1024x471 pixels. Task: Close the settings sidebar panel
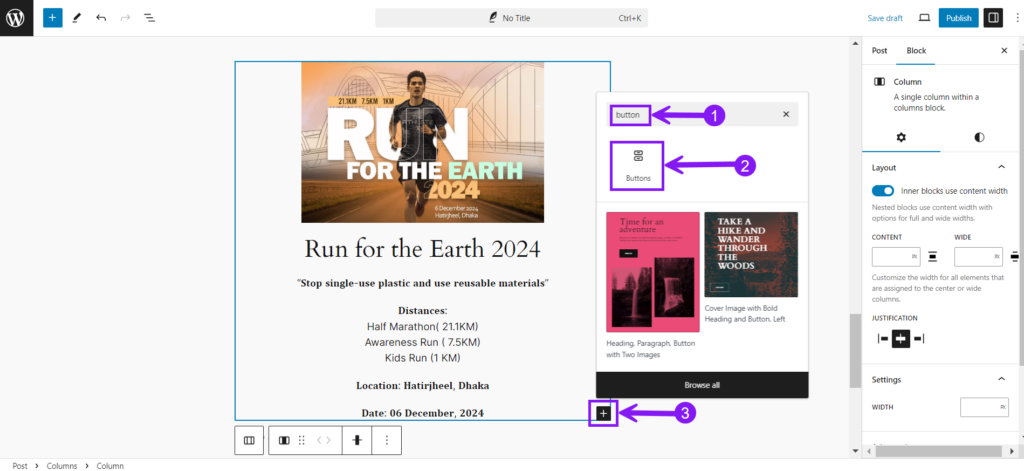pos(1004,50)
